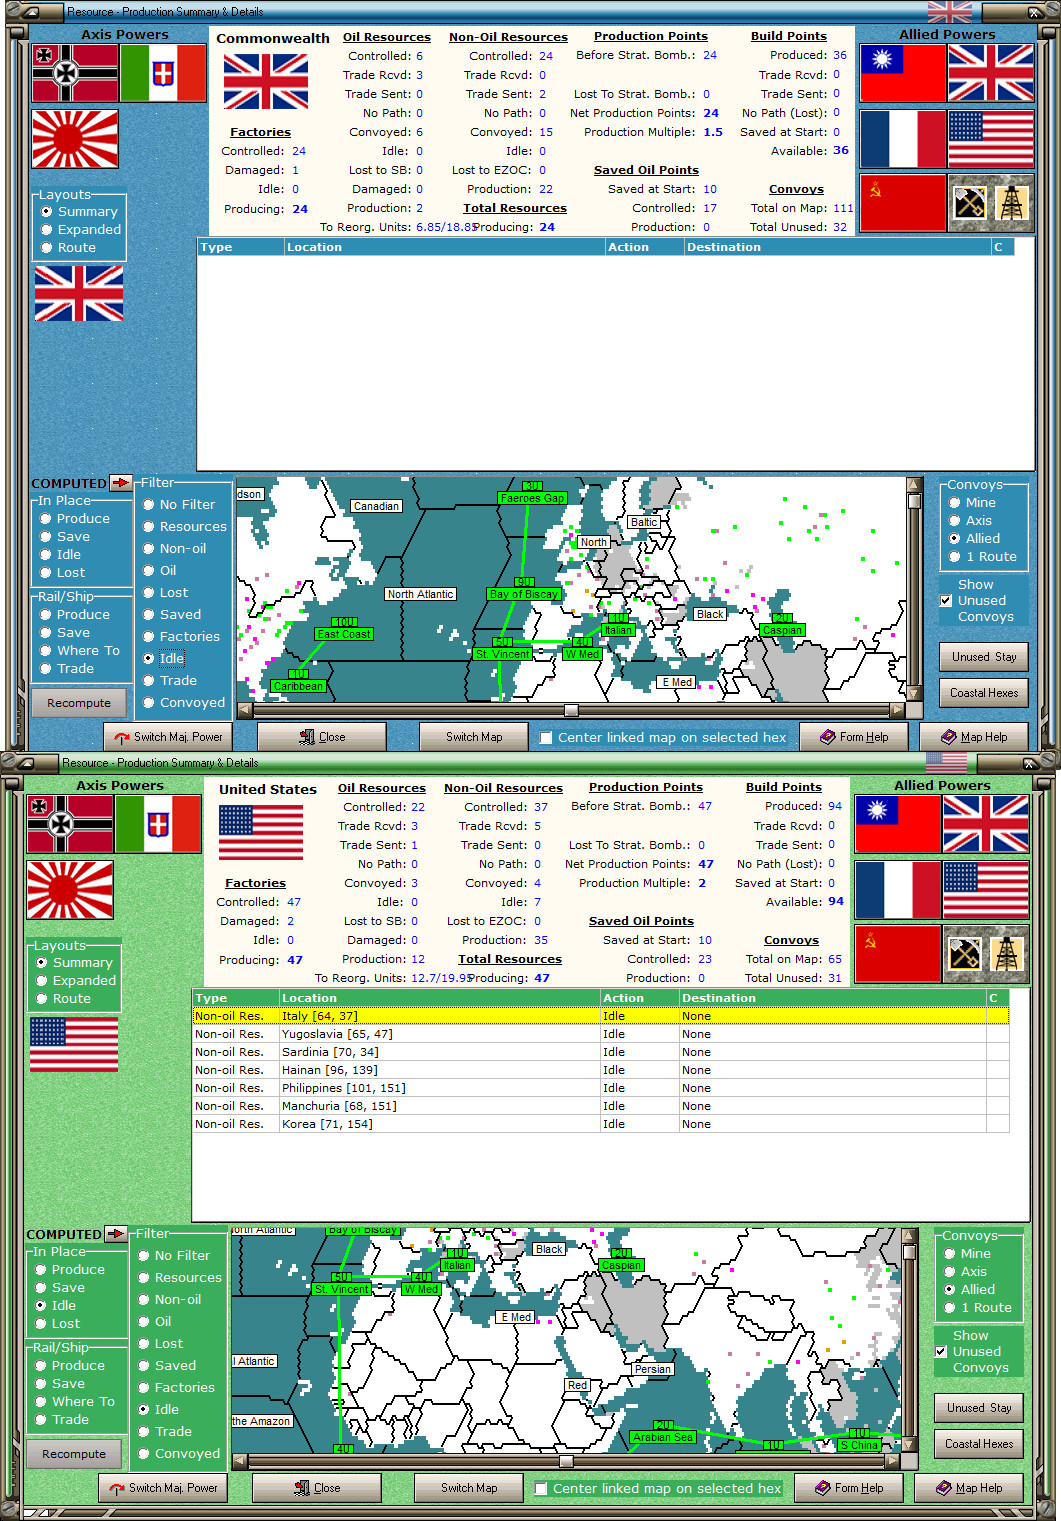Click Location column header, United States list
The width and height of the screenshot is (1061, 1521).
click(x=439, y=998)
